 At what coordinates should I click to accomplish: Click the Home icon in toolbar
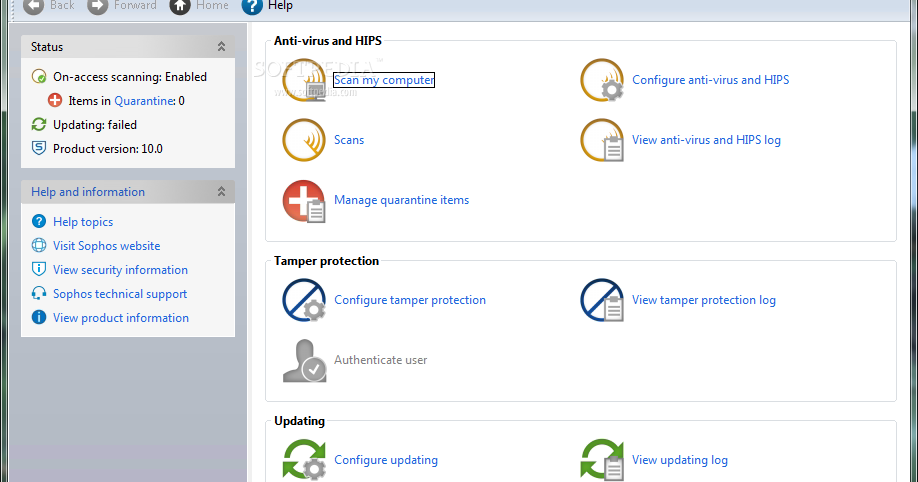click(180, 6)
